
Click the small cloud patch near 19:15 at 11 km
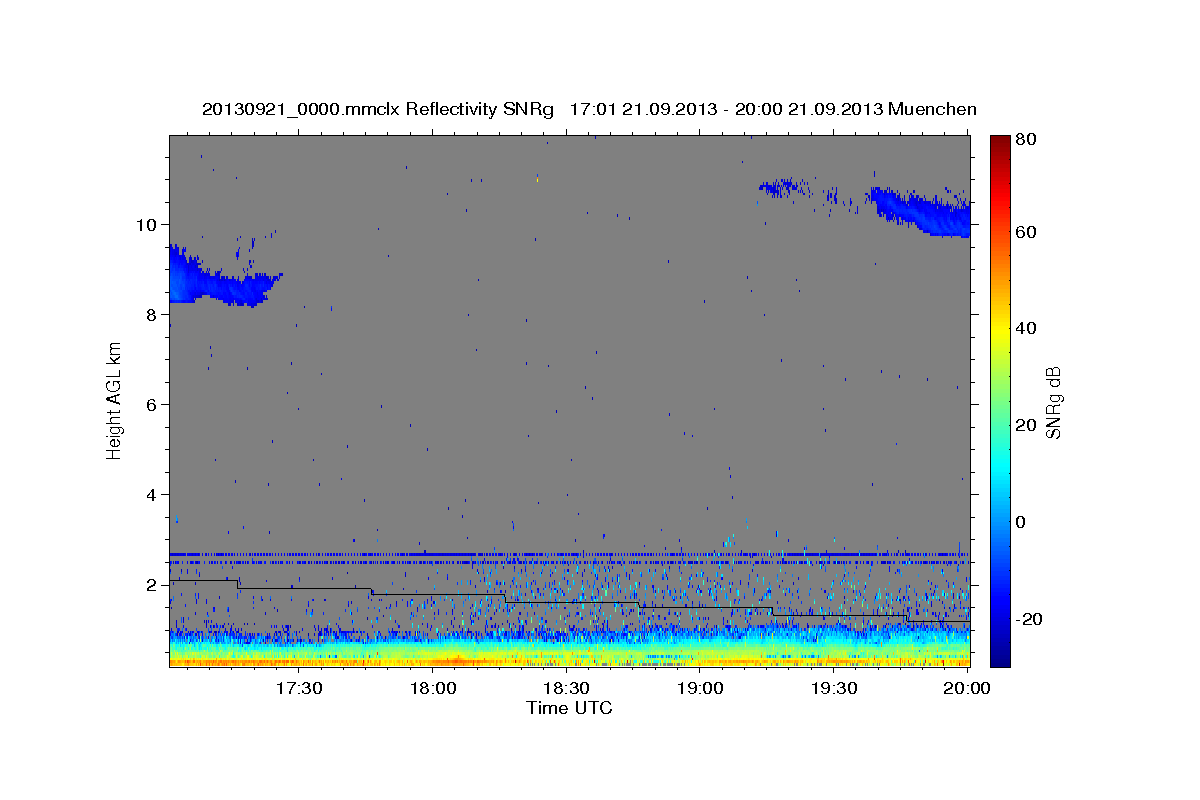click(783, 187)
